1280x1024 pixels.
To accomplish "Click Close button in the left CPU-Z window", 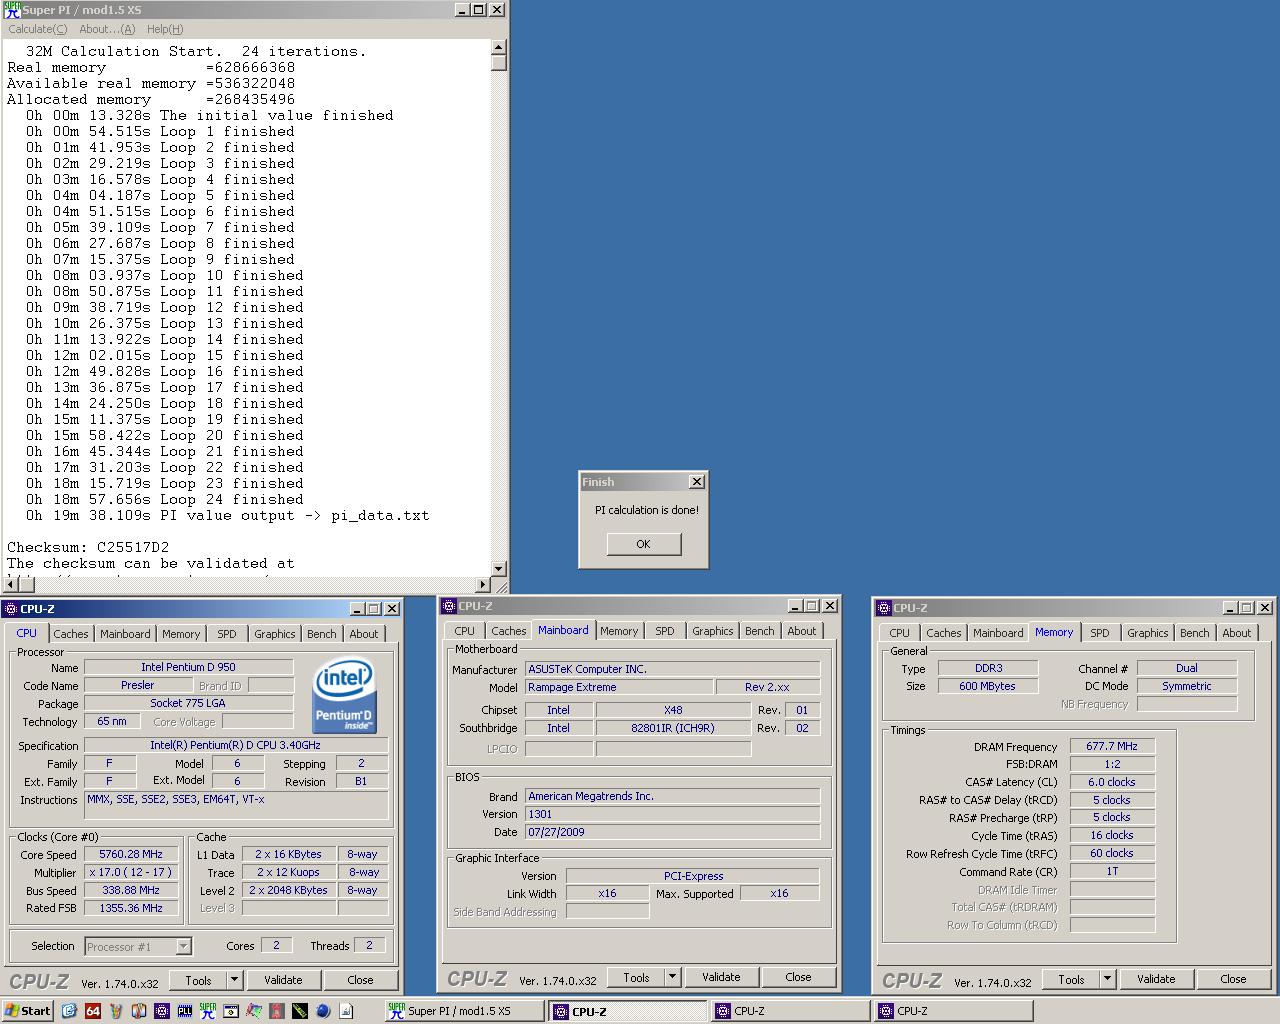I will [360, 980].
